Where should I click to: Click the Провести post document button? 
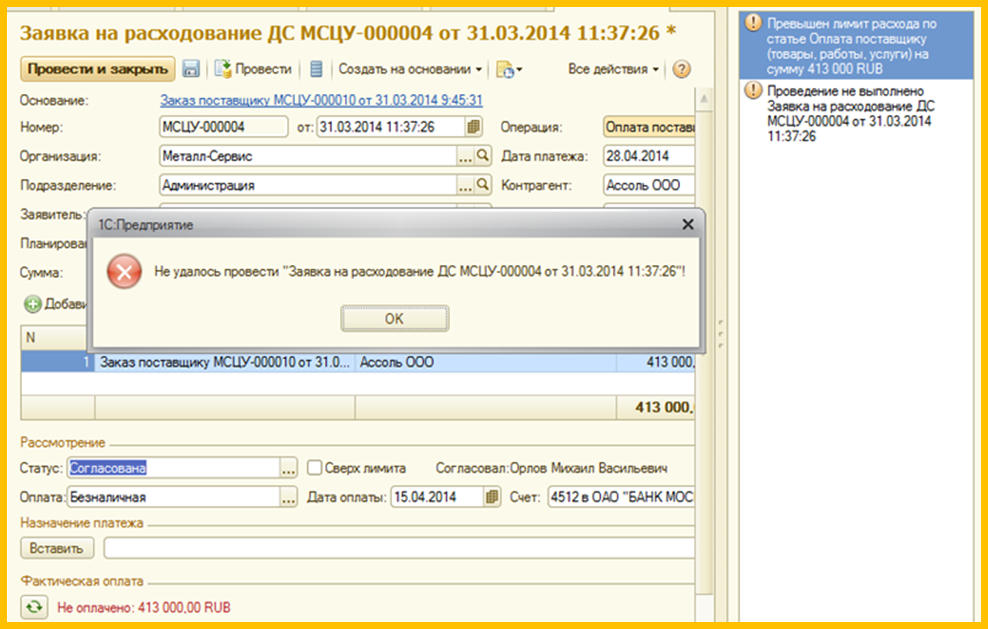253,69
